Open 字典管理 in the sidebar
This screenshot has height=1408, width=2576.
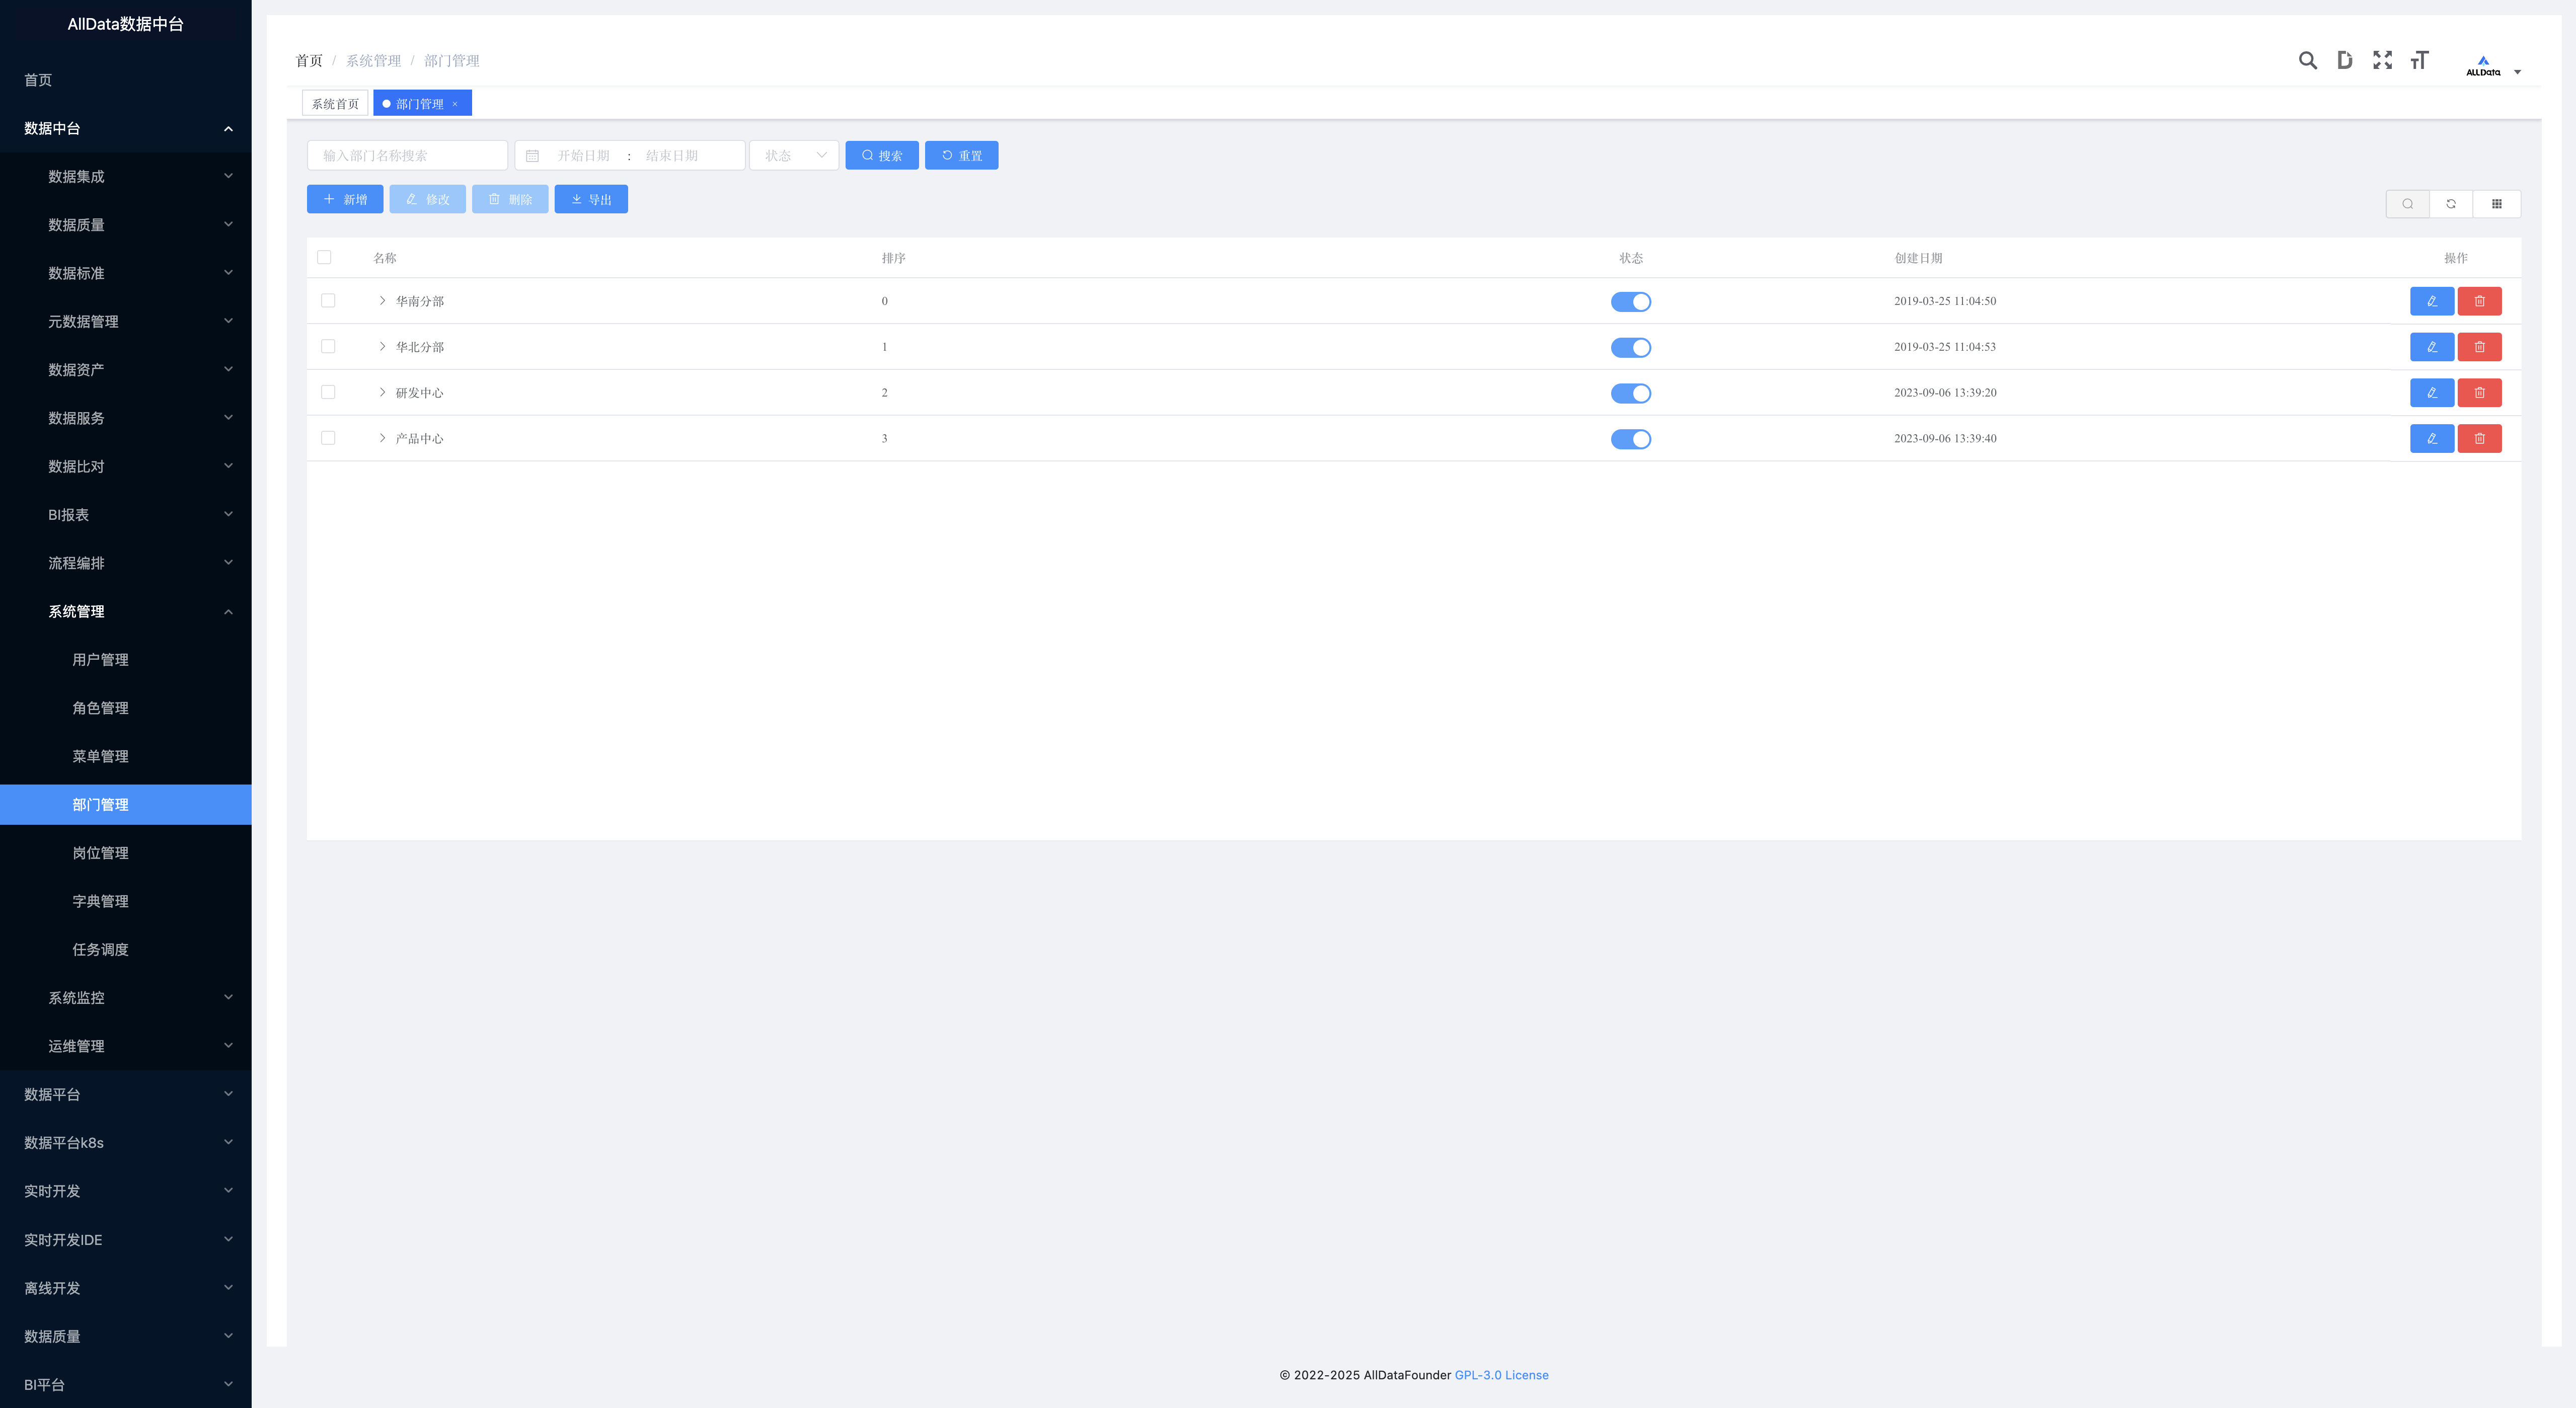point(126,902)
